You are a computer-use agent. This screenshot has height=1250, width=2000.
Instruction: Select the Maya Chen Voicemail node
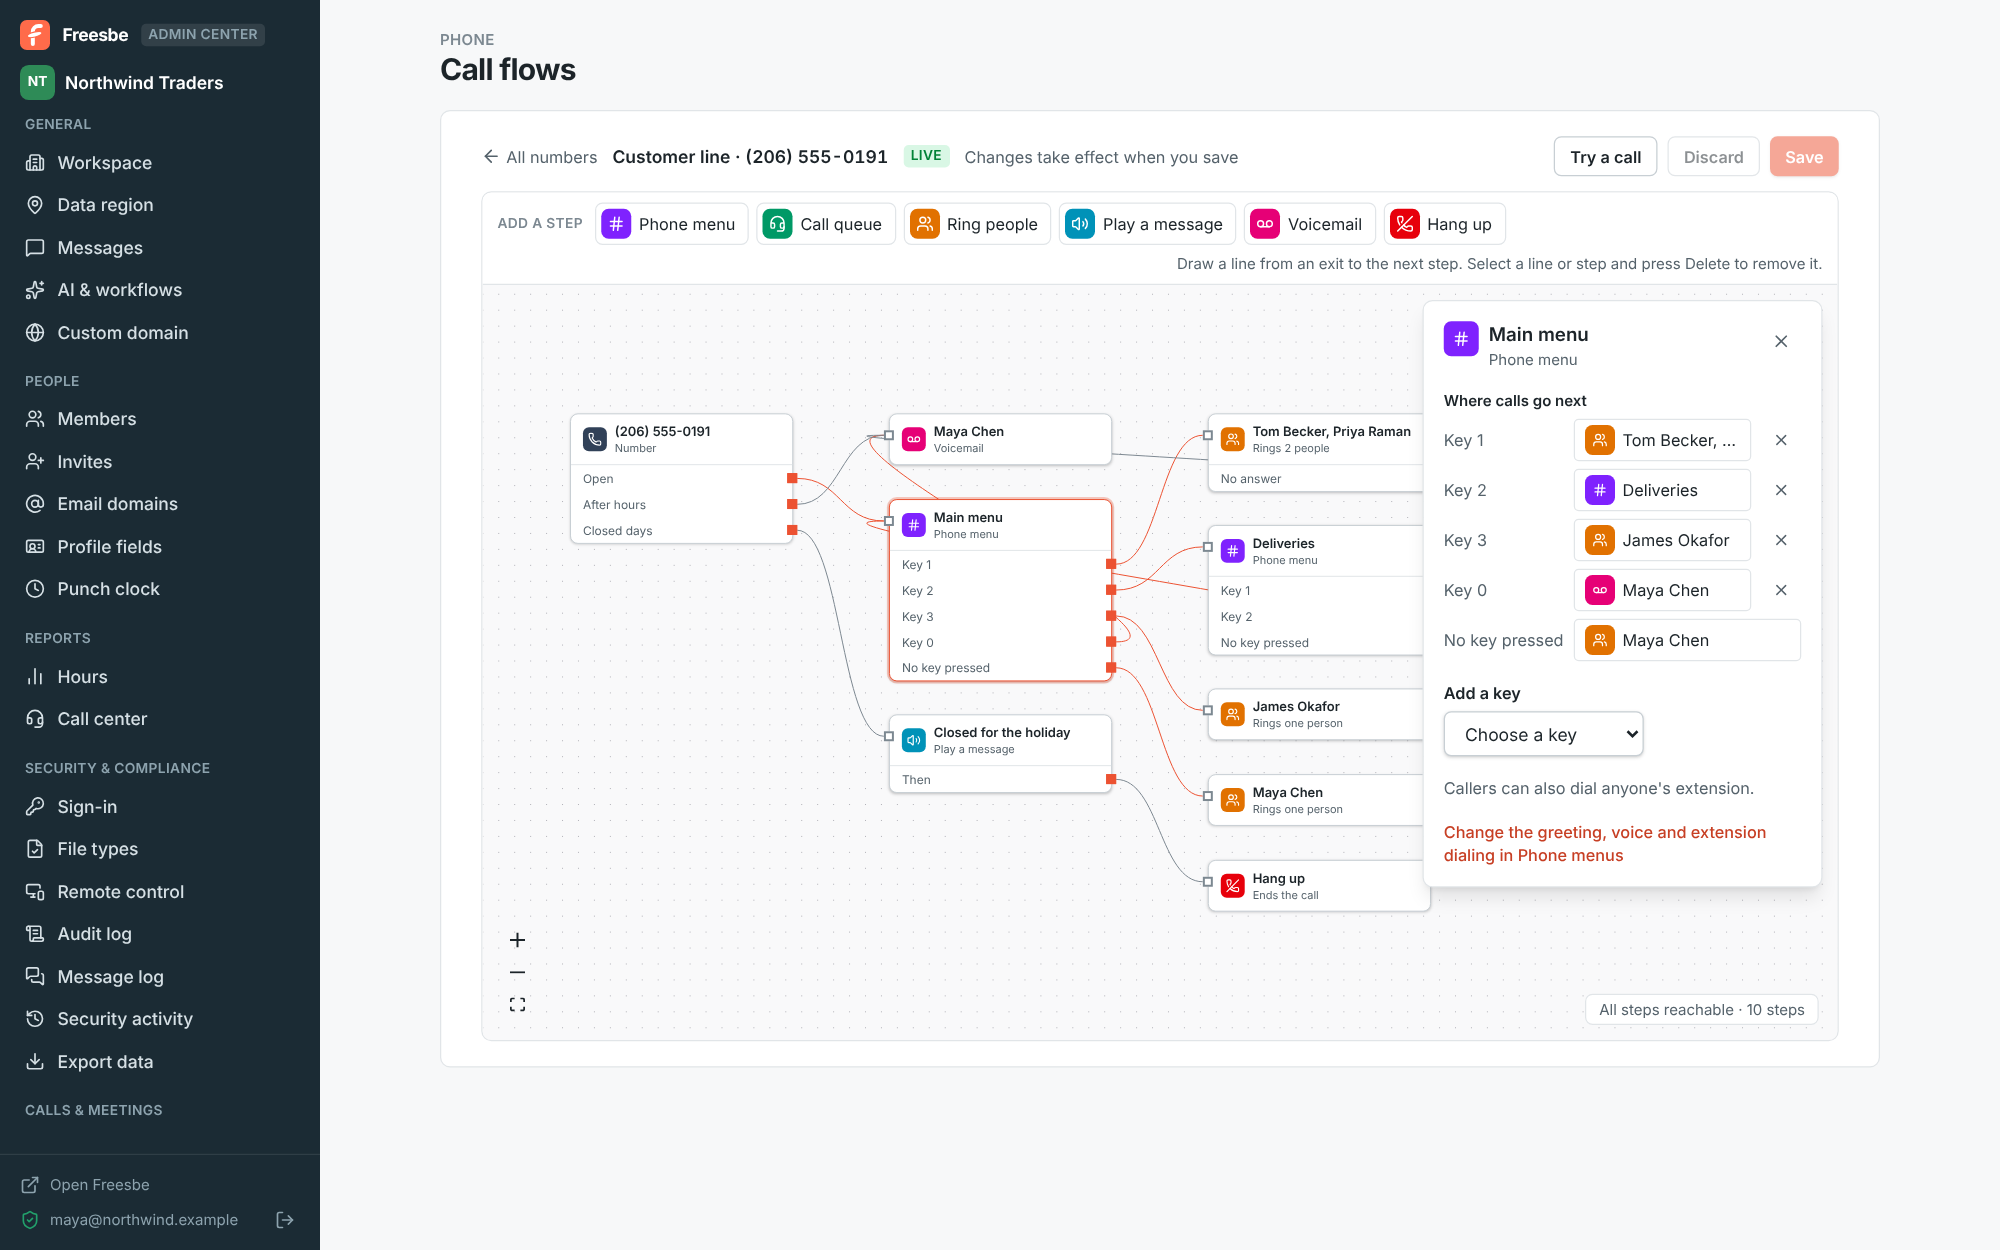(1000, 439)
